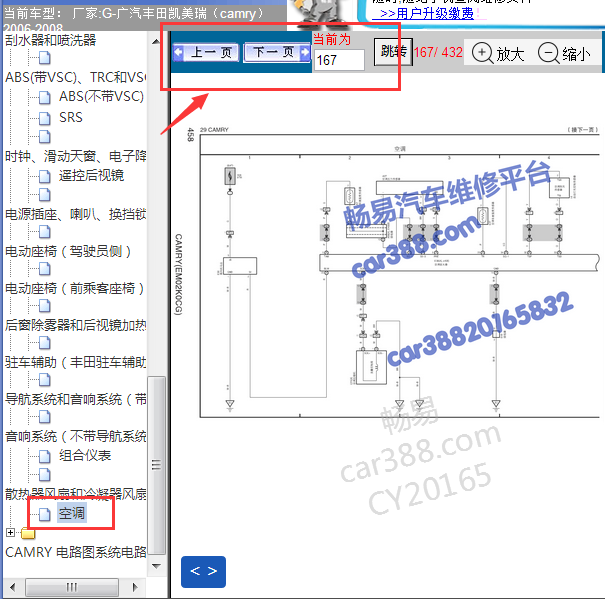The height and width of the screenshot is (599, 605).
Task: Open page icon under 电动座椅（驾驶员侧）
Action: (x=45, y=269)
